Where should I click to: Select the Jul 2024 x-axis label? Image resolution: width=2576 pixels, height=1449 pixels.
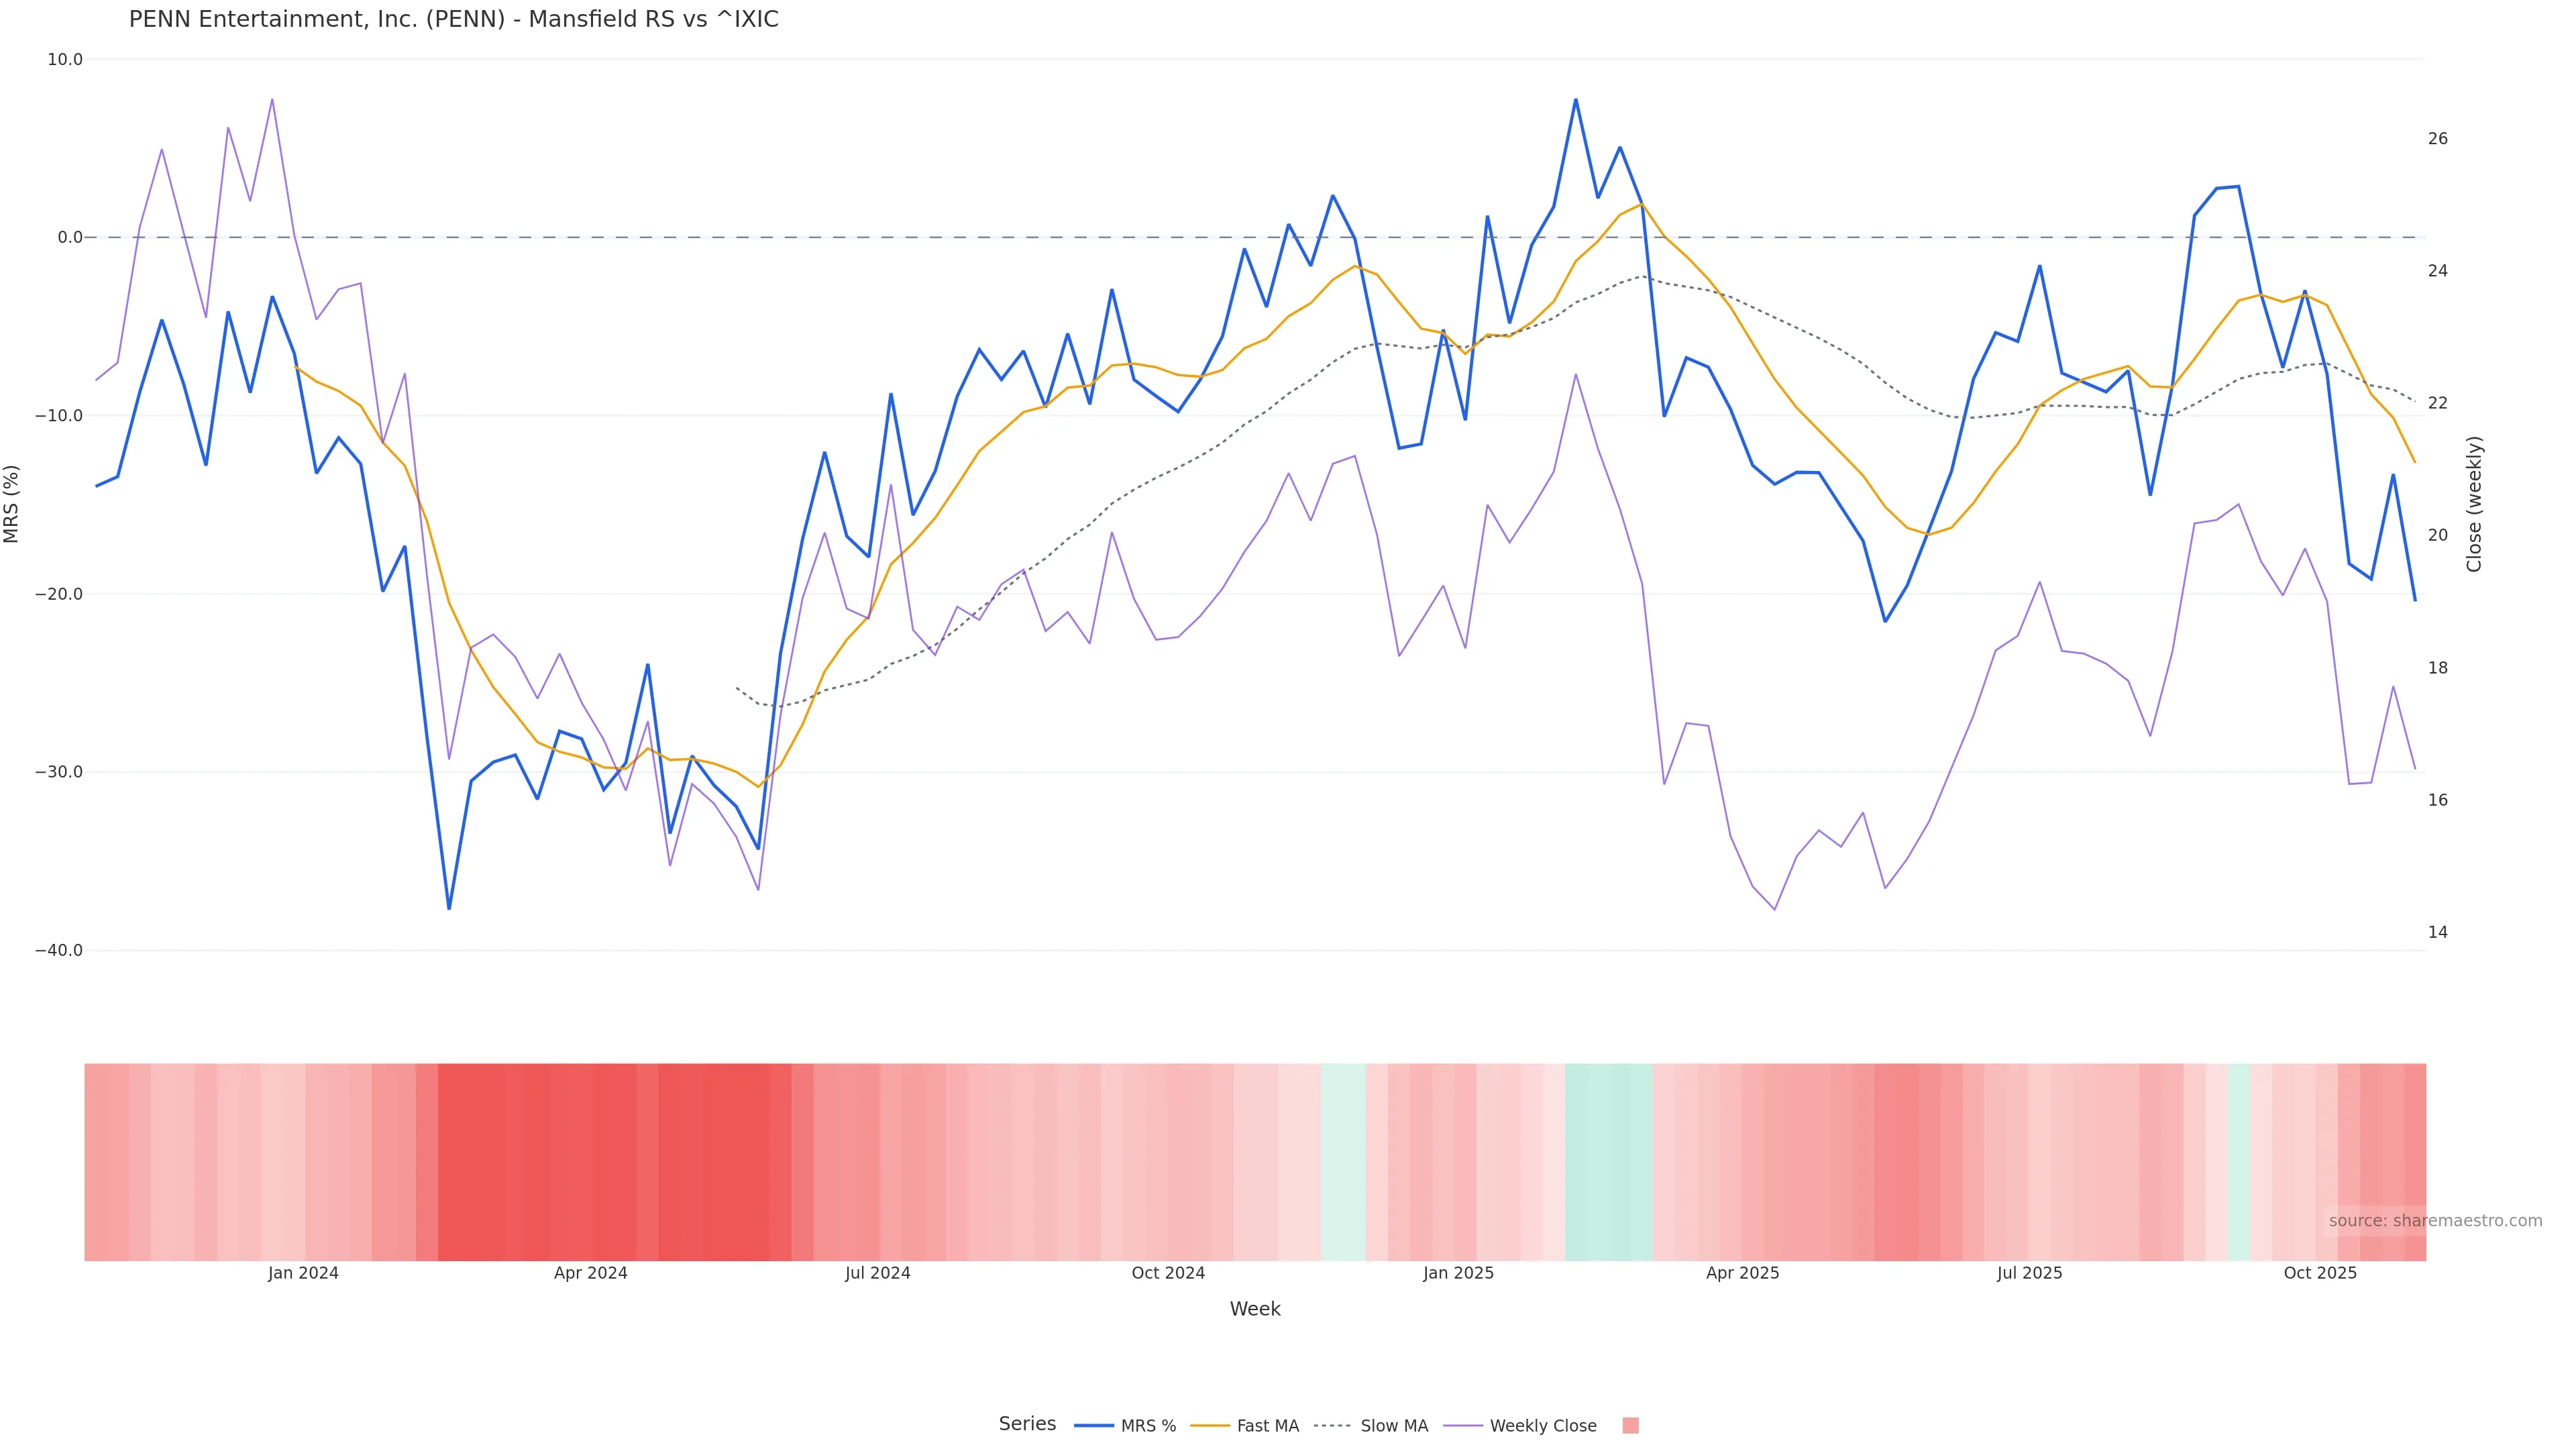click(877, 1273)
